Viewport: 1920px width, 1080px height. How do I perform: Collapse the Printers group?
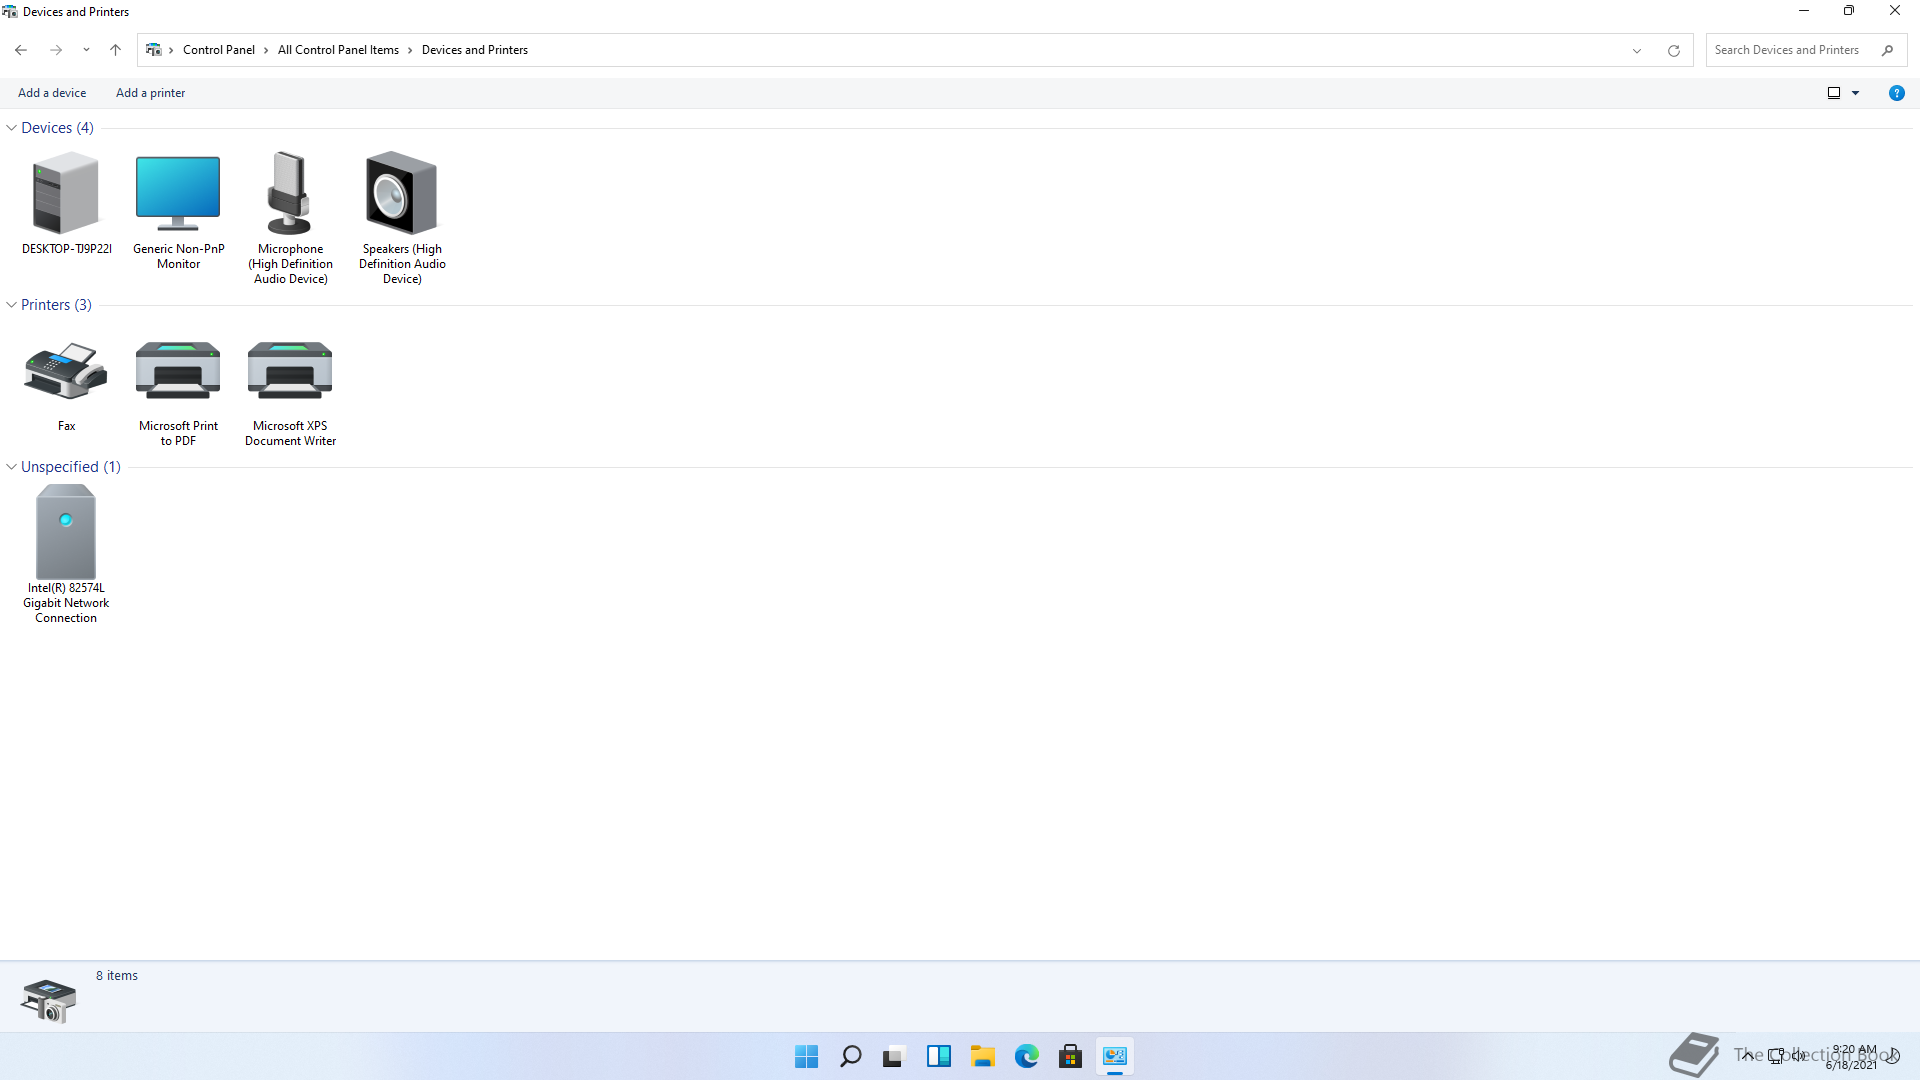[12, 305]
